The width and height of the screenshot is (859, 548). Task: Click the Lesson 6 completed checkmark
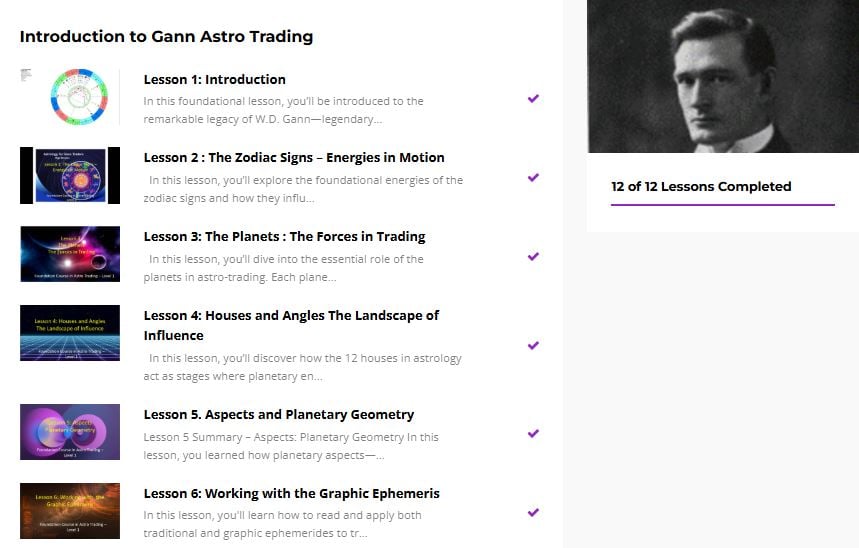tap(533, 512)
